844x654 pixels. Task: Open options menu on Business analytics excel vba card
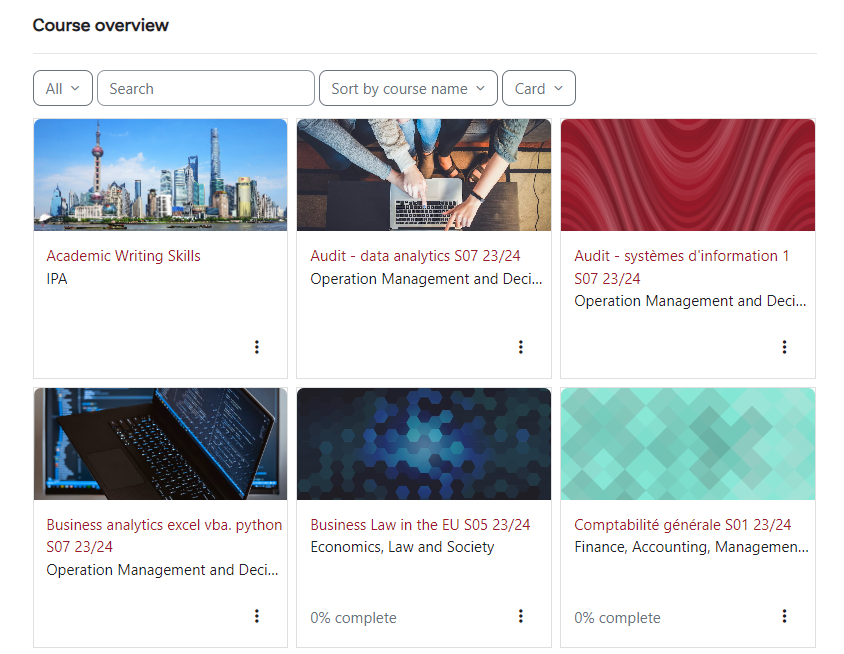coord(257,616)
